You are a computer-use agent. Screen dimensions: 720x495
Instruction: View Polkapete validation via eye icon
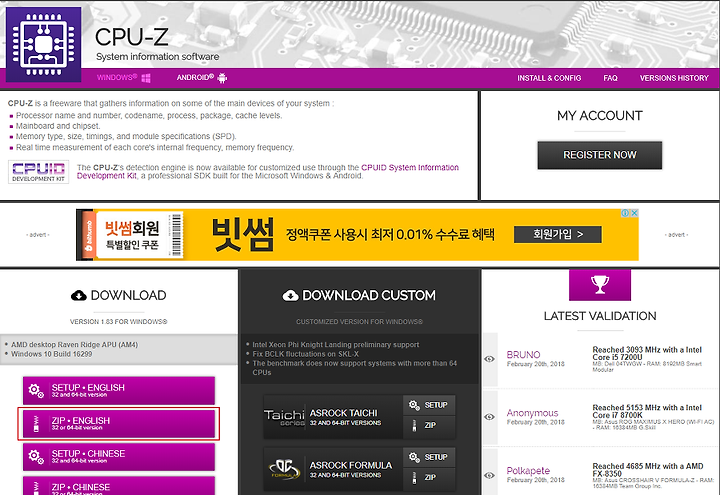tap(489, 475)
